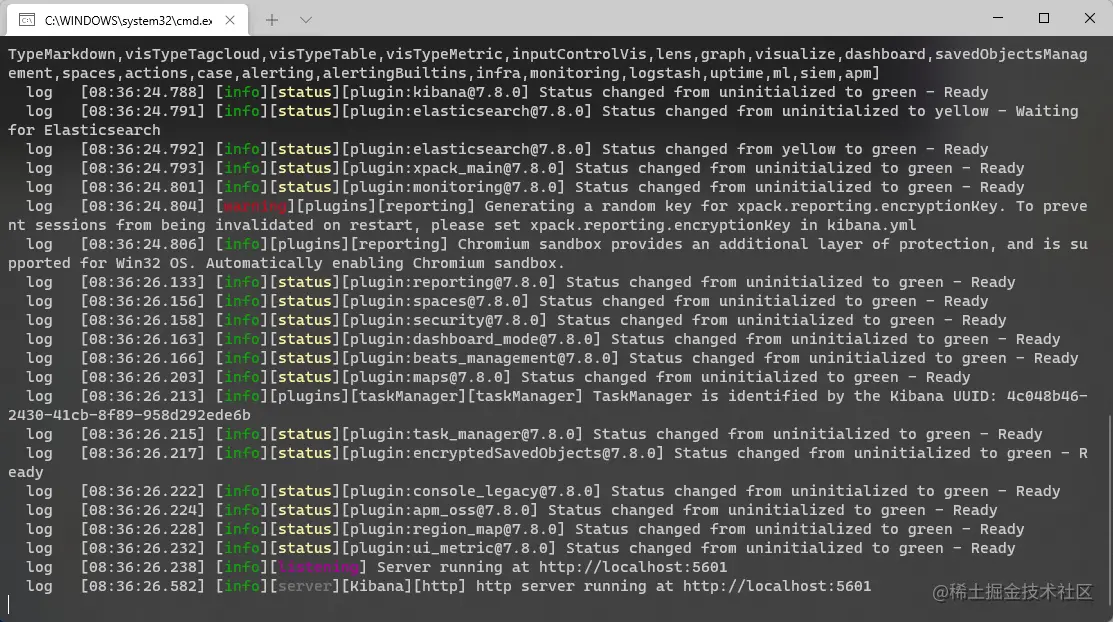The image size is (1113, 622).
Task: Minimize the terminal window
Action: click(x=998, y=18)
